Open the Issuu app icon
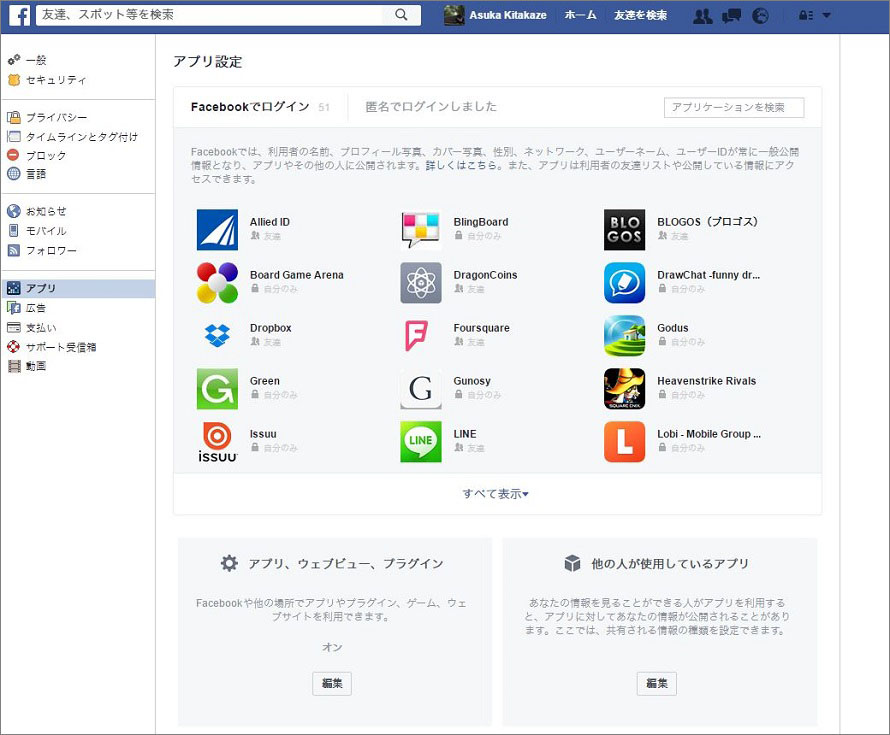Image resolution: width=890 pixels, height=735 pixels. pyautogui.click(x=217, y=442)
